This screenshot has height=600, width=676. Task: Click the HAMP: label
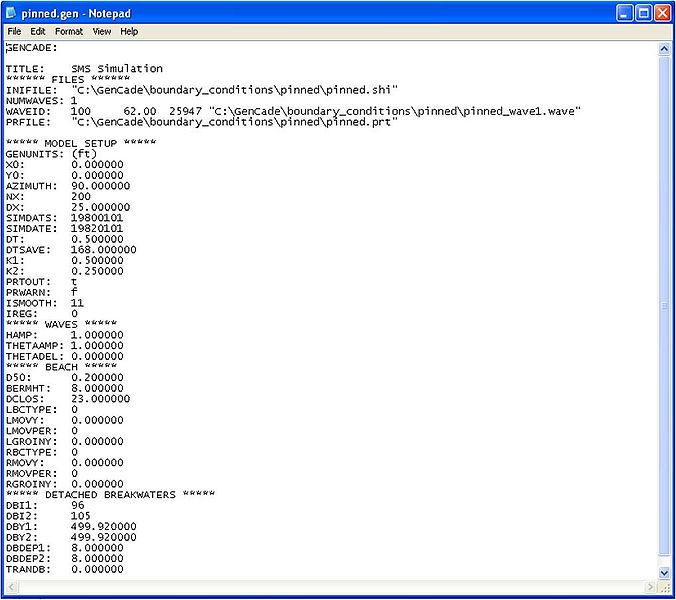tap(22, 335)
